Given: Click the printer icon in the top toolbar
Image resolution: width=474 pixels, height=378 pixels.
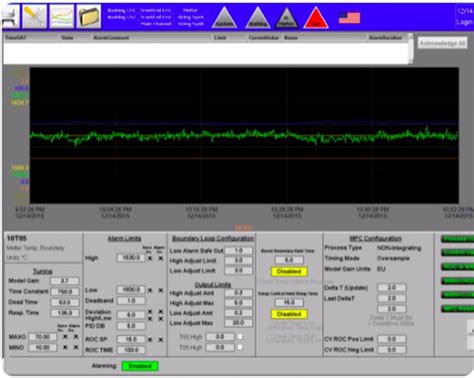Looking at the screenshot, I should click(x=10, y=16).
